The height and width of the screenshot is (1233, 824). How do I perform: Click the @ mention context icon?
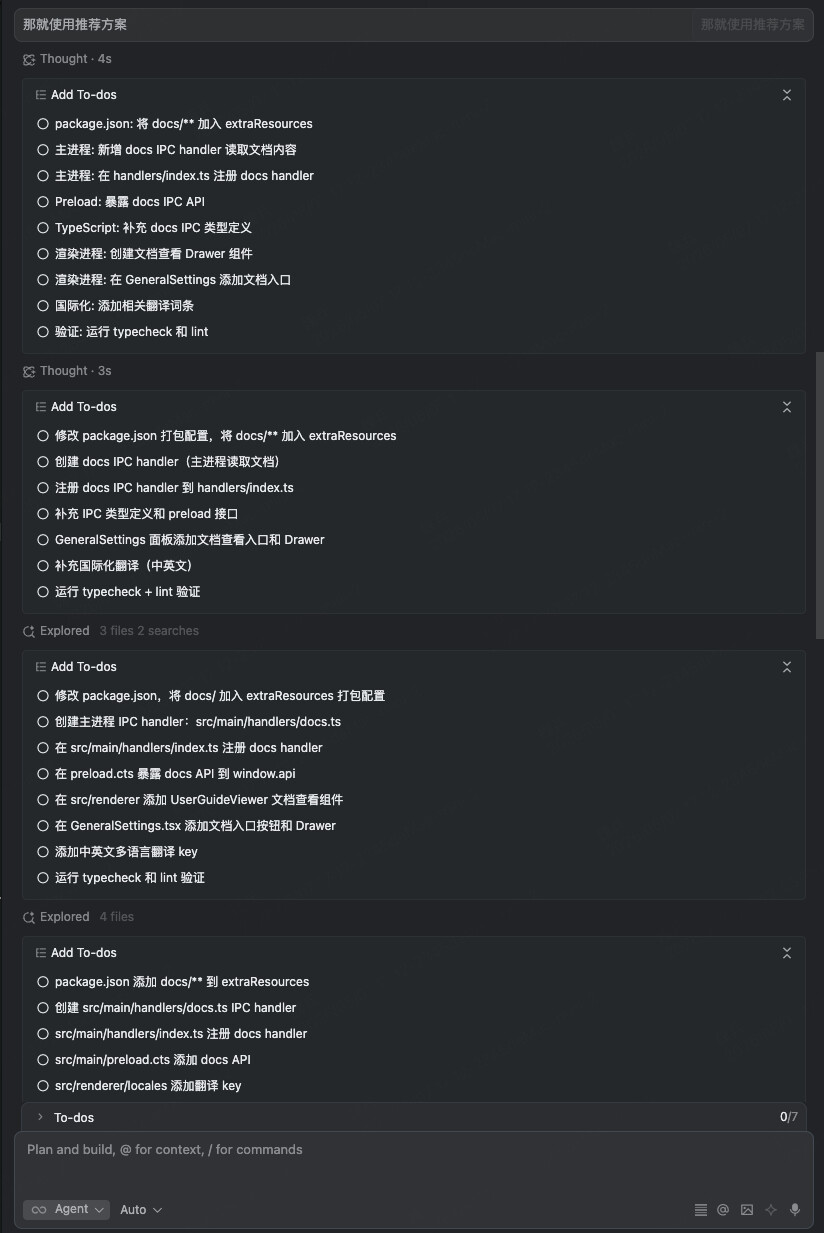click(723, 1209)
